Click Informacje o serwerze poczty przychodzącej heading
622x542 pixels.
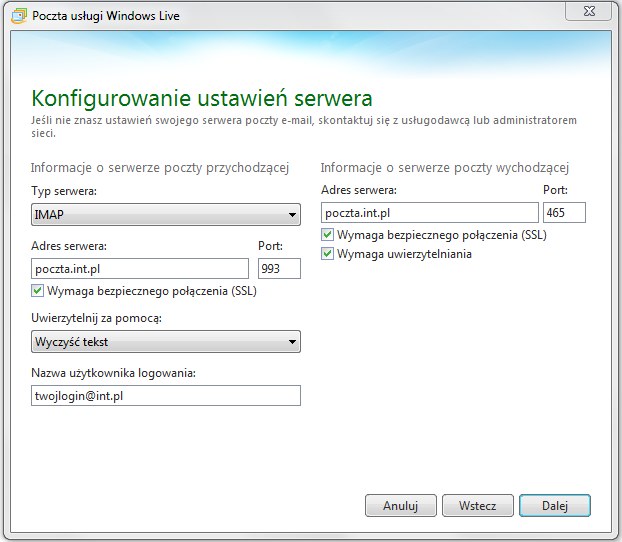coord(160,168)
